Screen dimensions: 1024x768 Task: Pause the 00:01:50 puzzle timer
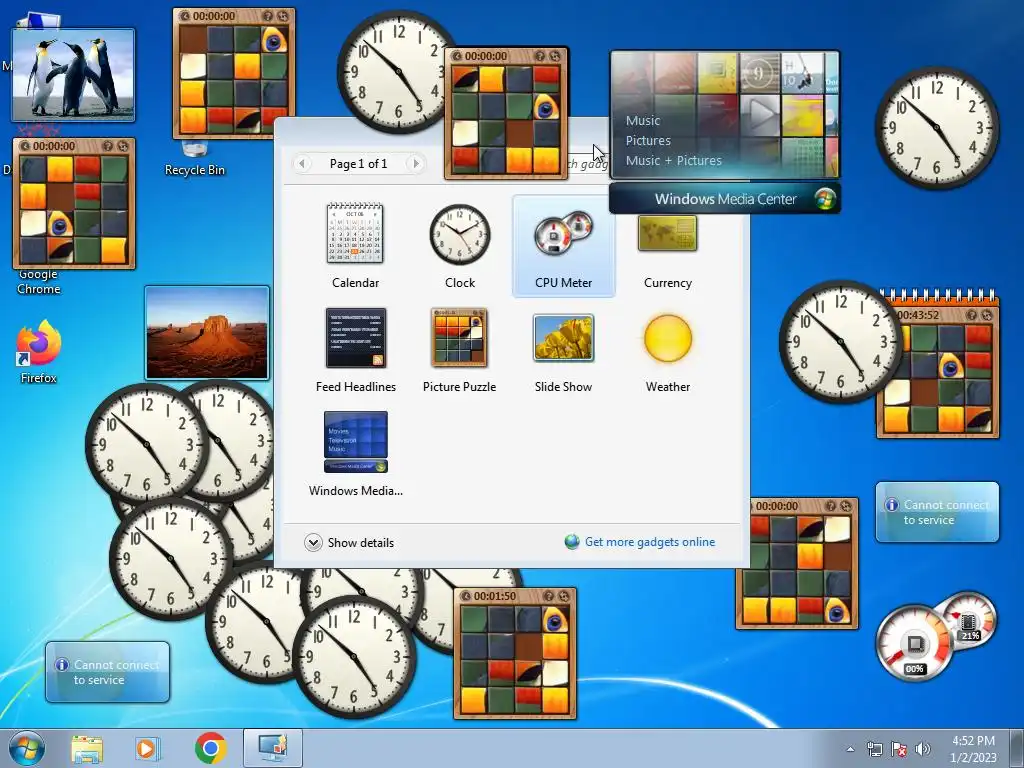(x=464, y=596)
